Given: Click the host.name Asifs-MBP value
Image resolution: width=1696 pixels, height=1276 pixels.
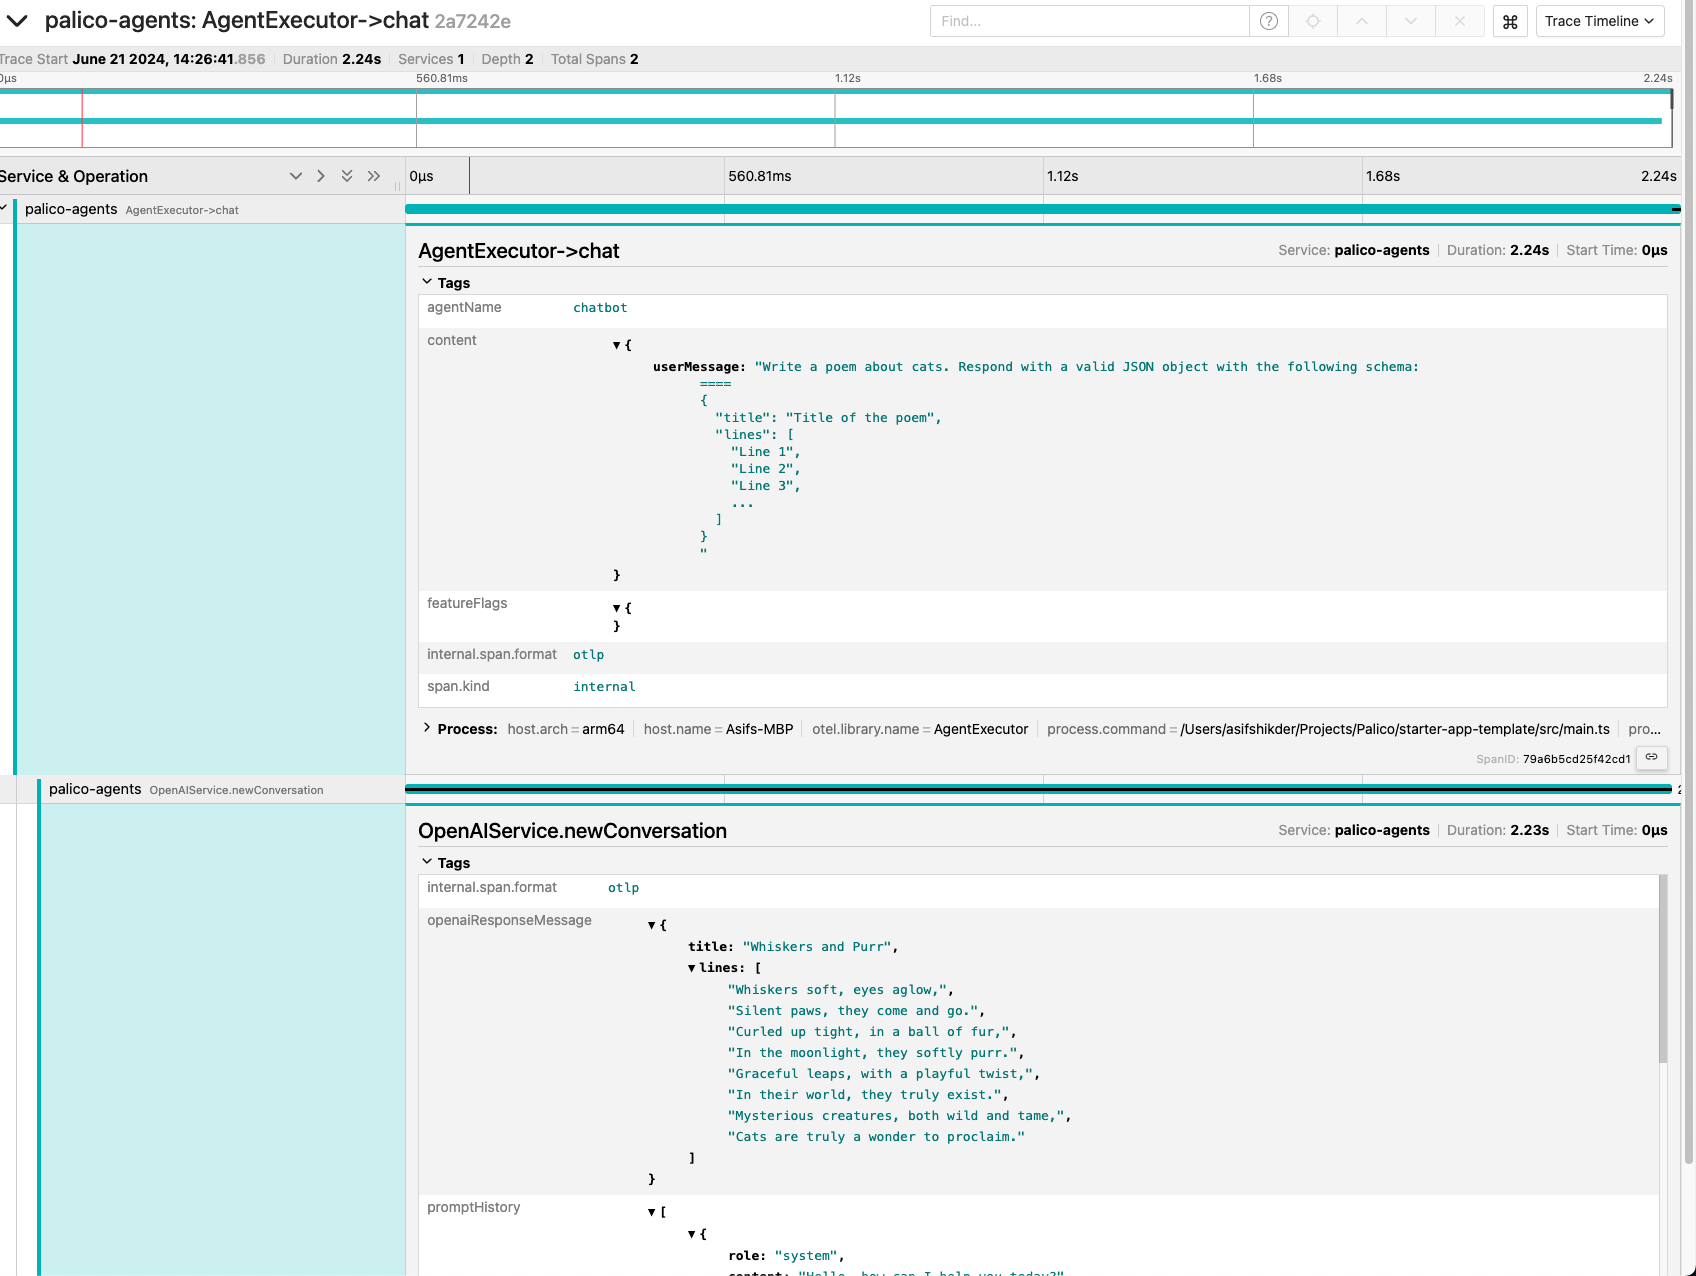Looking at the screenshot, I should click(x=759, y=729).
